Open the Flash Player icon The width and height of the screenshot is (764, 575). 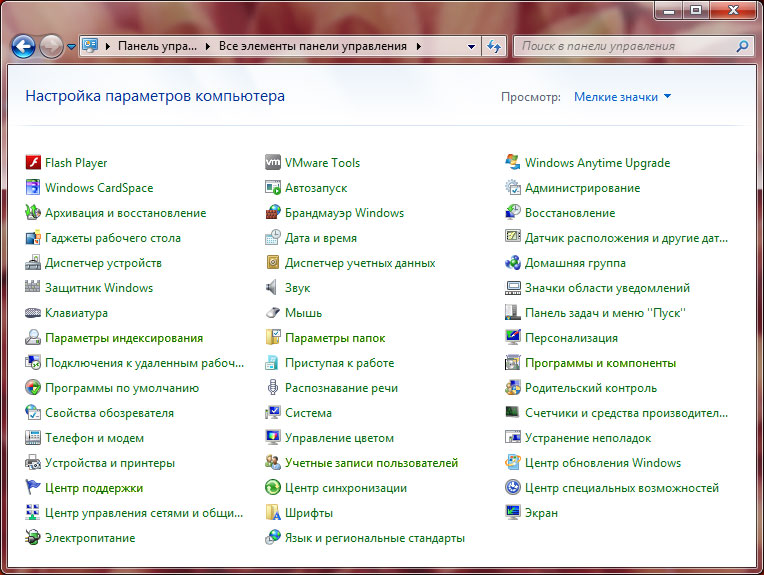coord(33,162)
